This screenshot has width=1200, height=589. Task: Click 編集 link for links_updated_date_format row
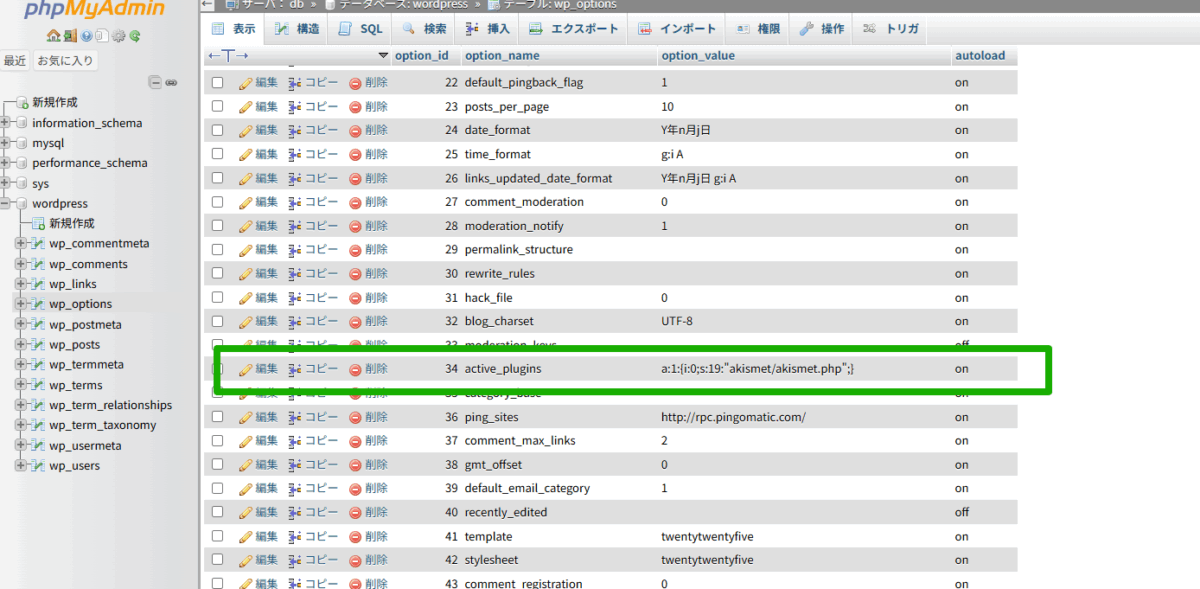click(x=266, y=178)
